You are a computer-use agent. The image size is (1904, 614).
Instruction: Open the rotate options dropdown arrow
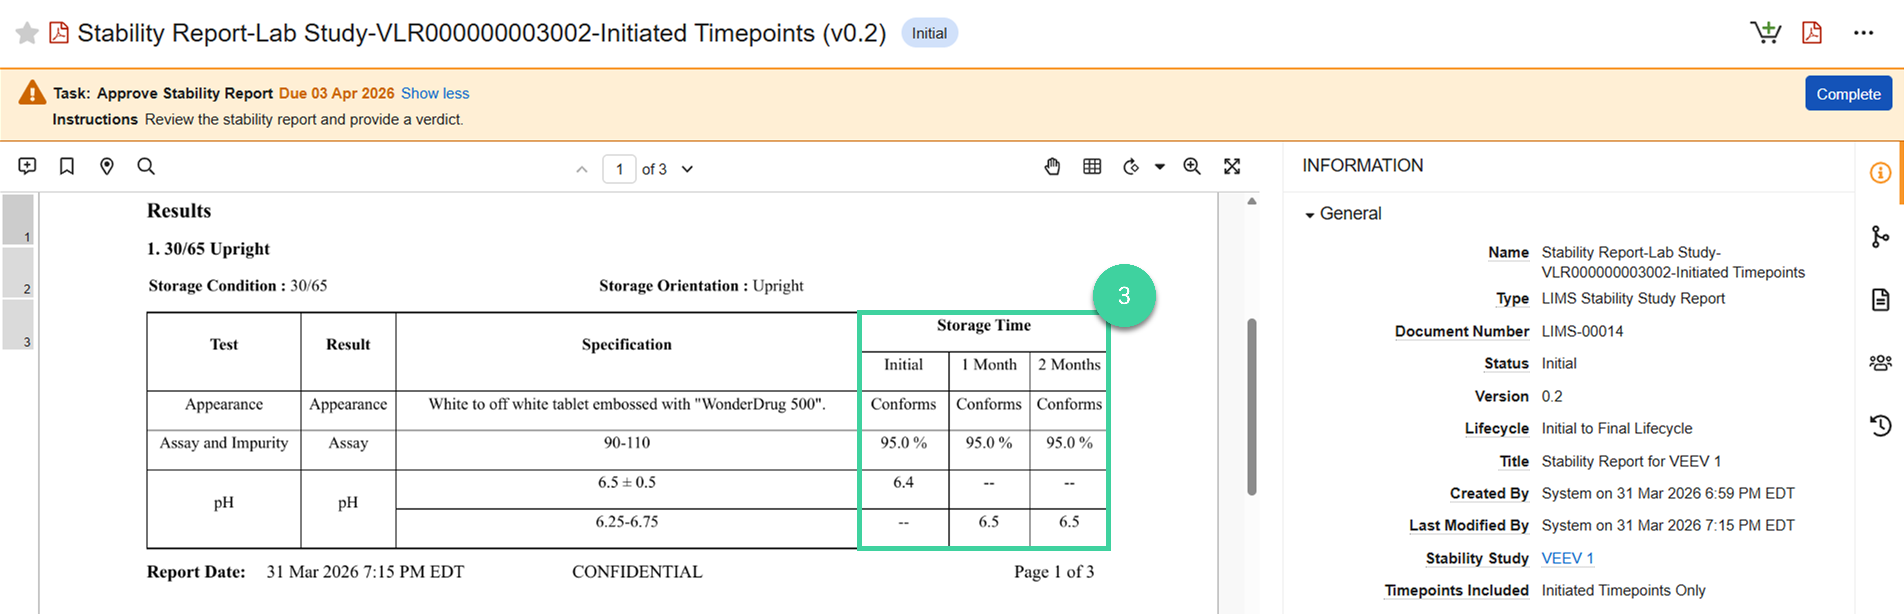point(1160,167)
